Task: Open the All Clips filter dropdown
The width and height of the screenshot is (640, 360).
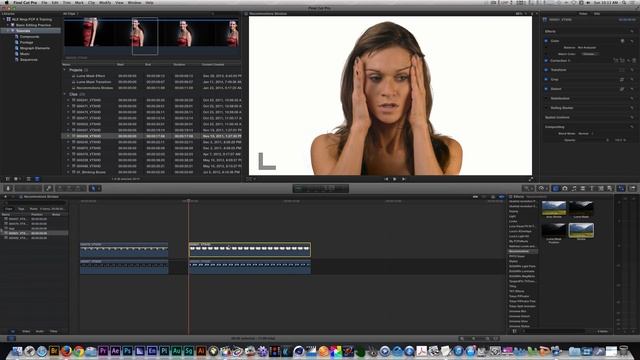Action: (70, 13)
